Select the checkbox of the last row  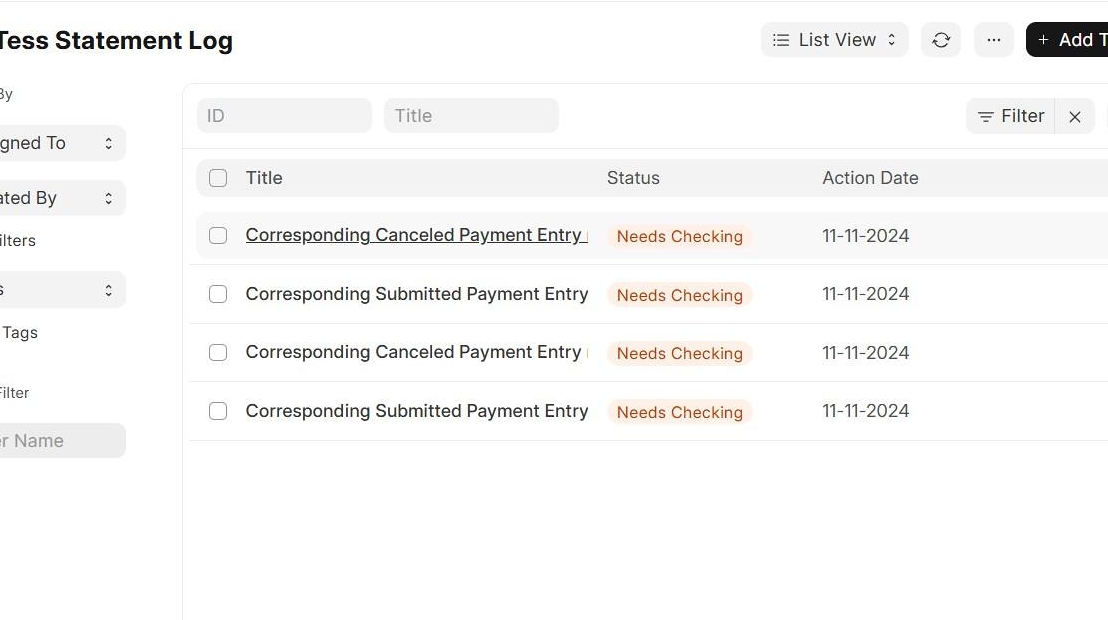(x=218, y=411)
